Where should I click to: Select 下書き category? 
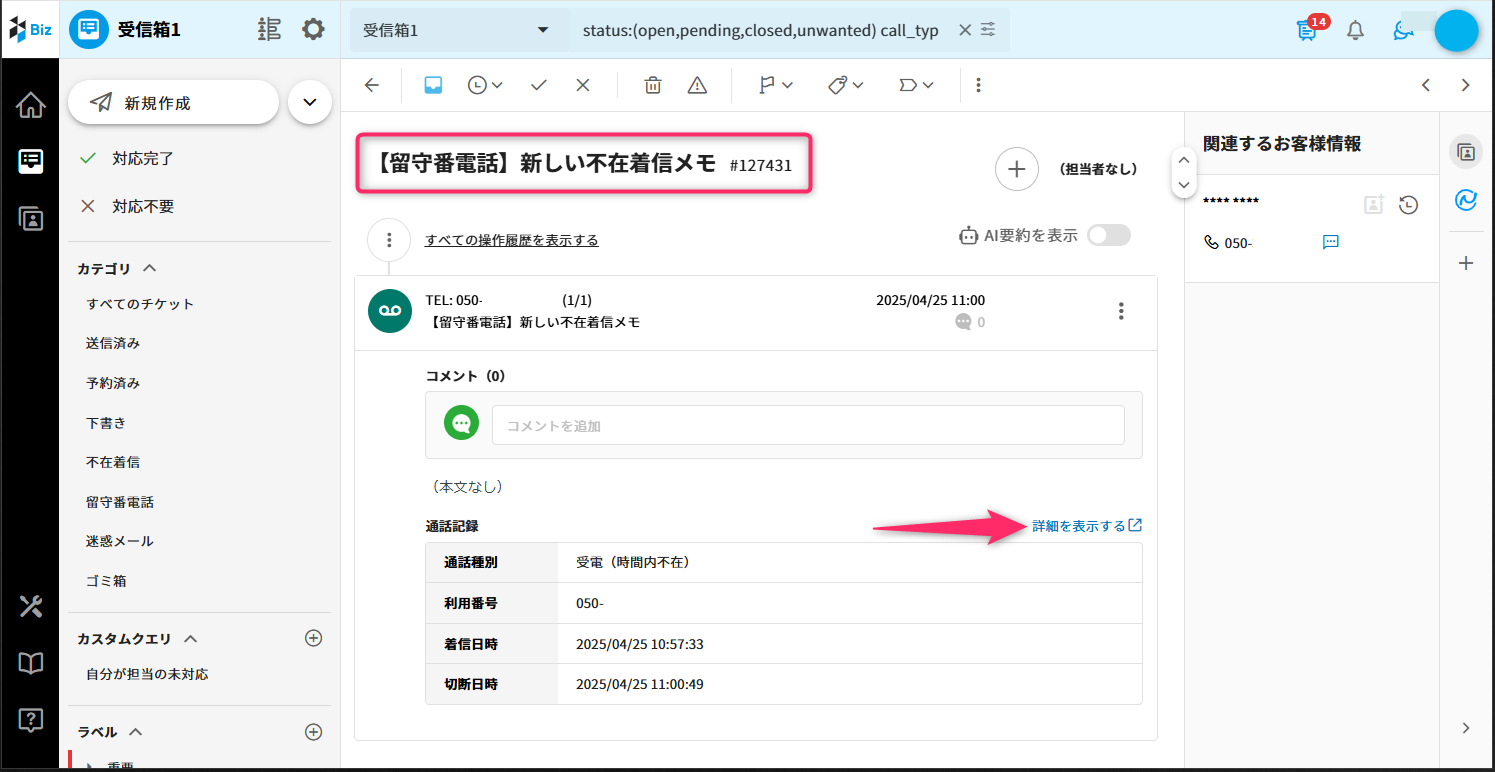106,423
